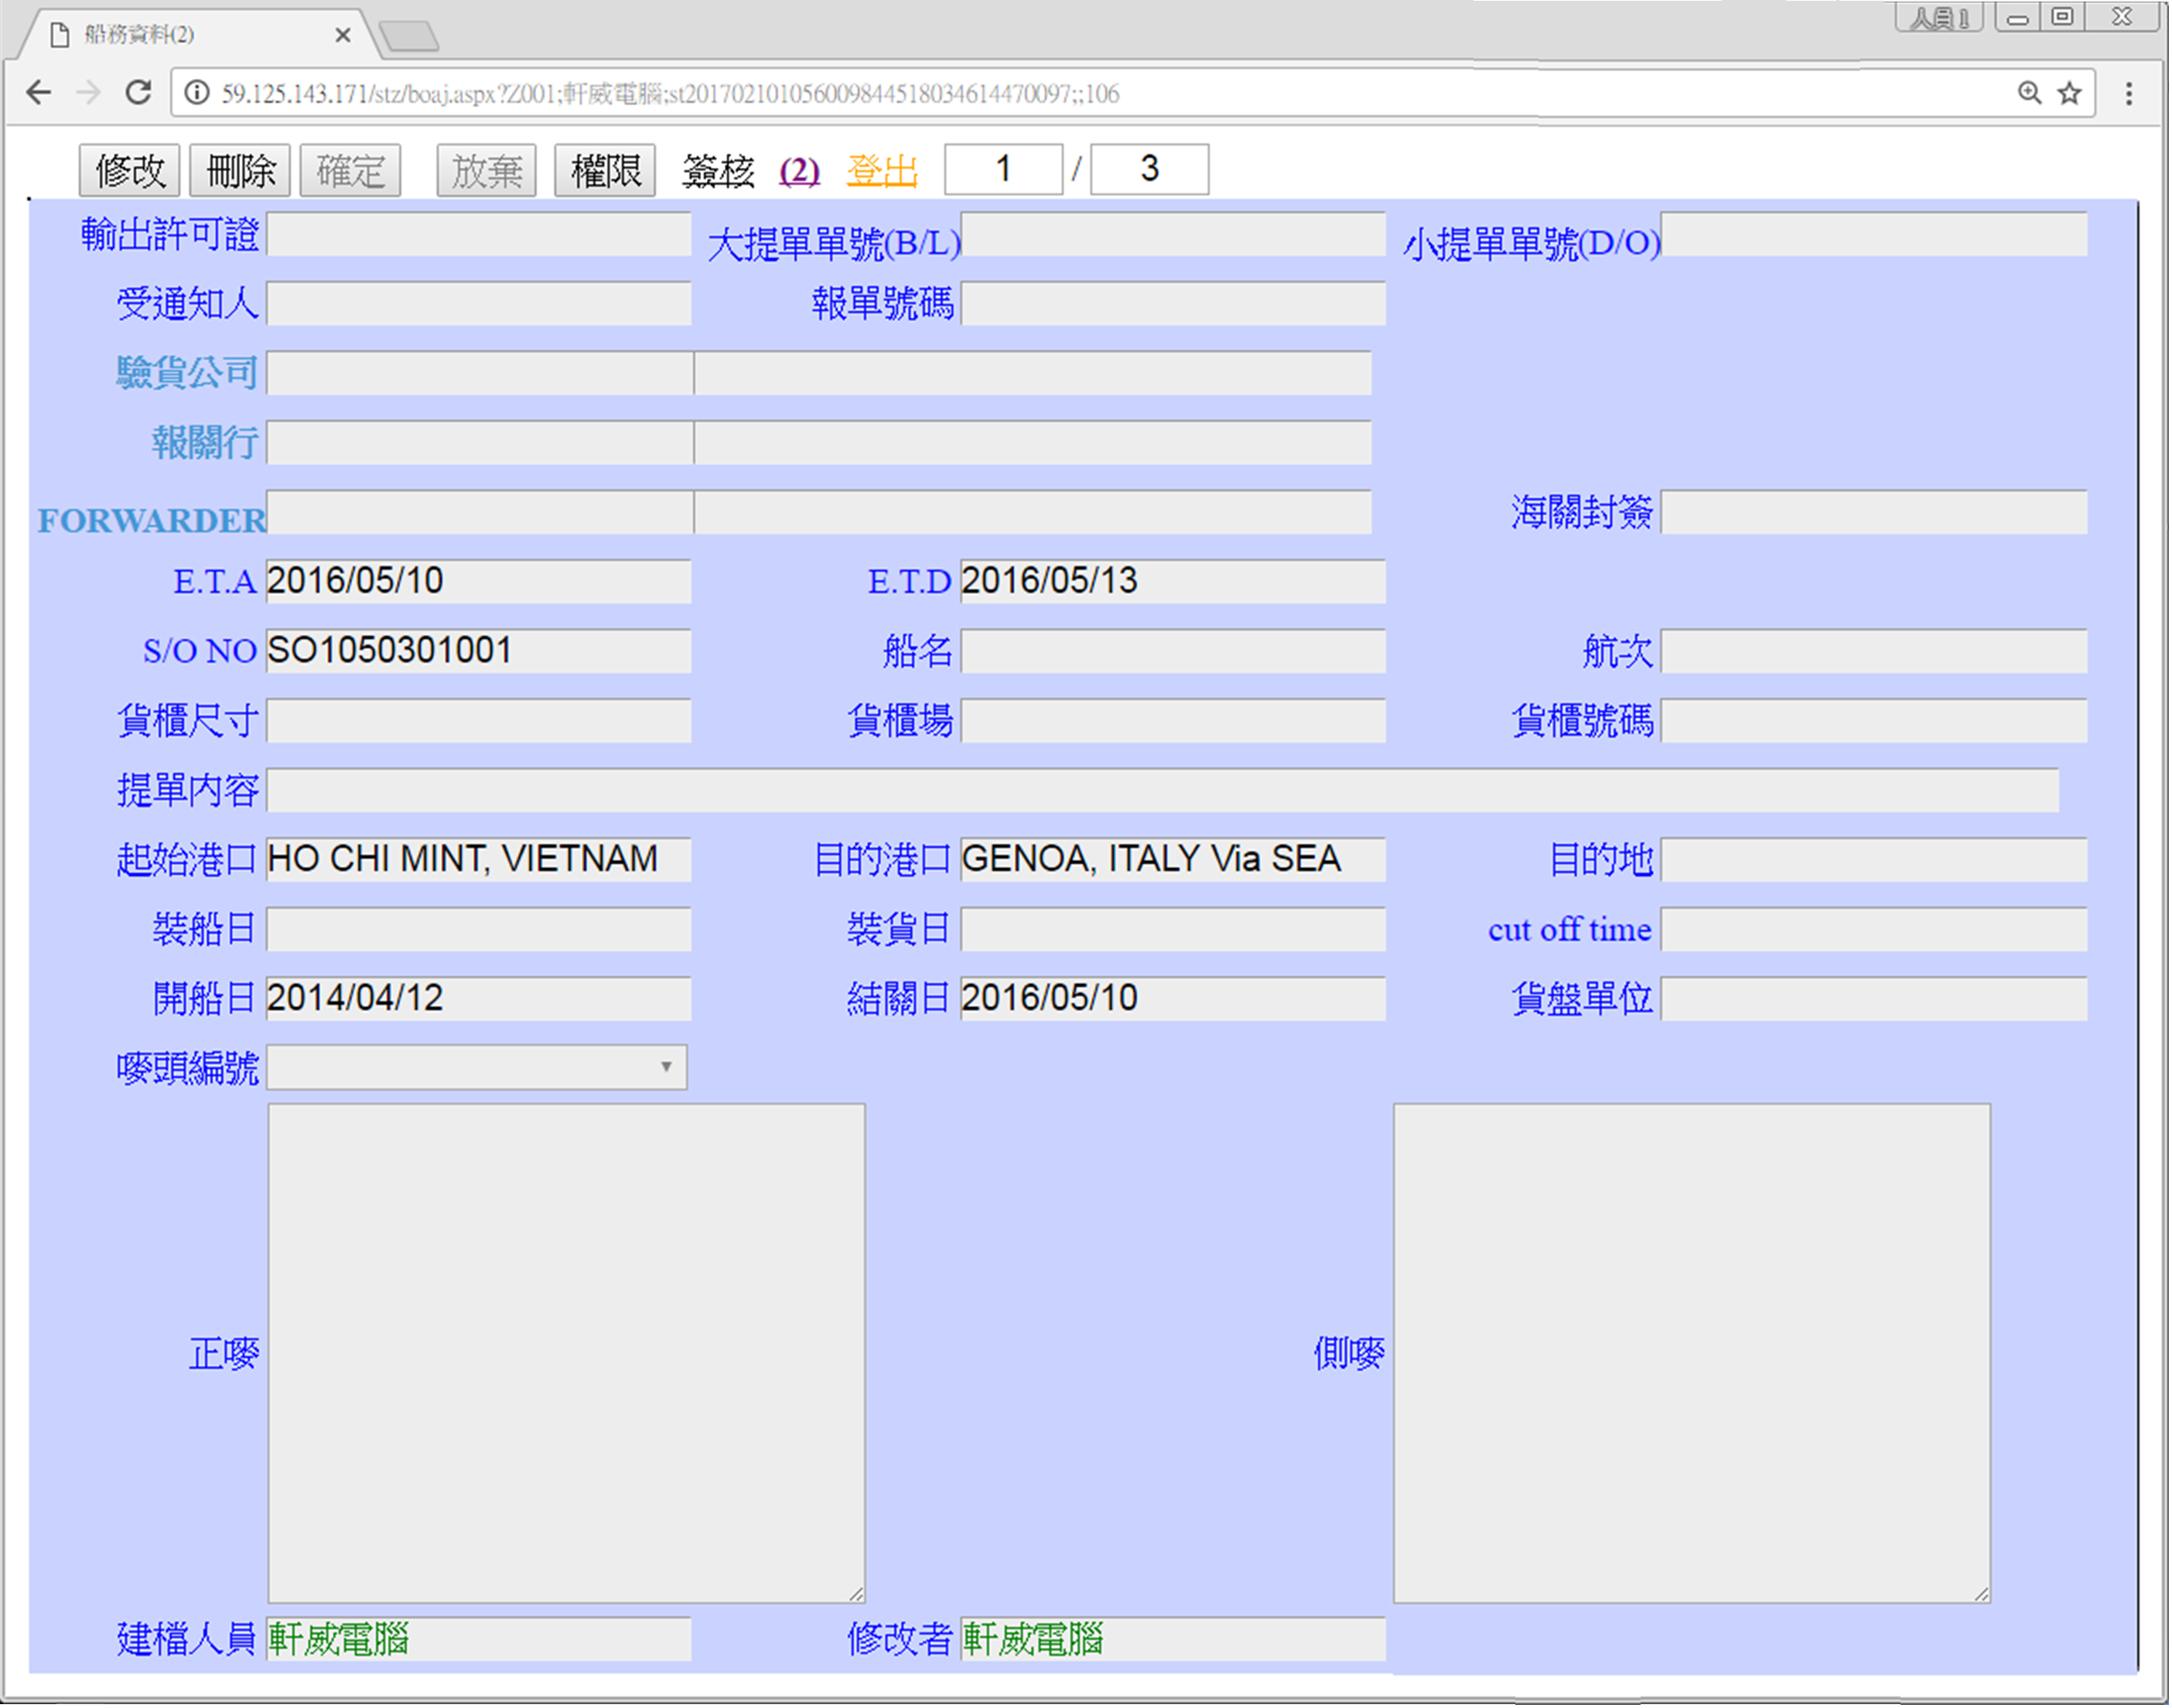Viewport: 2172px width, 1708px height.
Task: Click the cut off time input field
Action: [x=1876, y=930]
